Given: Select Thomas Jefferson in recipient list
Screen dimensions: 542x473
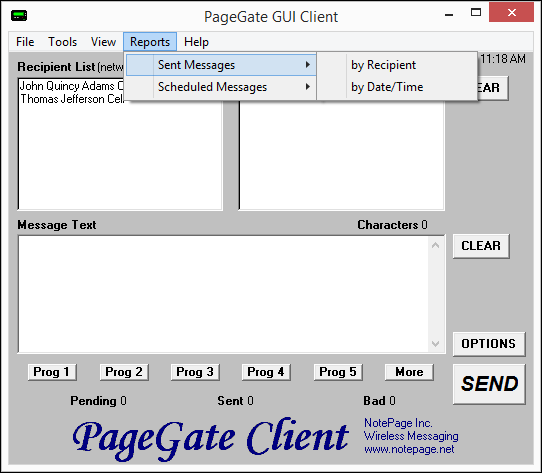Looking at the screenshot, I should 72,99.
